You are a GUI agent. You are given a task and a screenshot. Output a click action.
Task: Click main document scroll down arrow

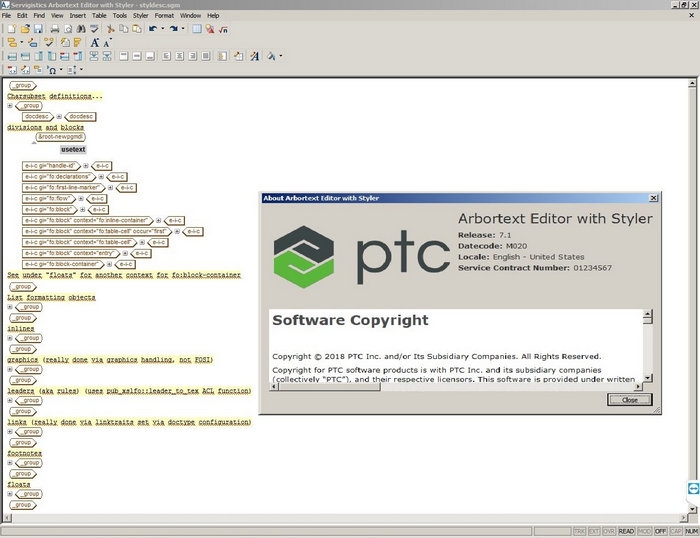[692, 509]
